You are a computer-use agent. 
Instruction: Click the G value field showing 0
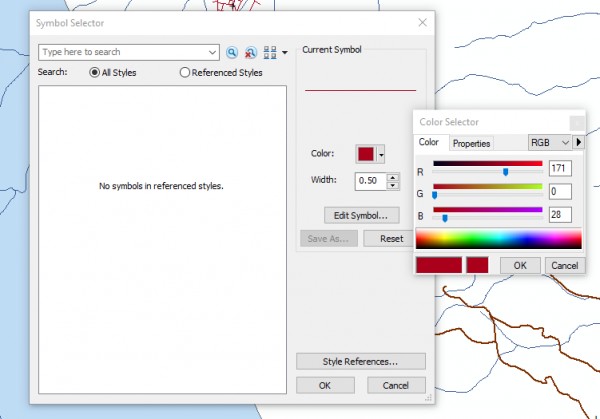(x=560, y=191)
